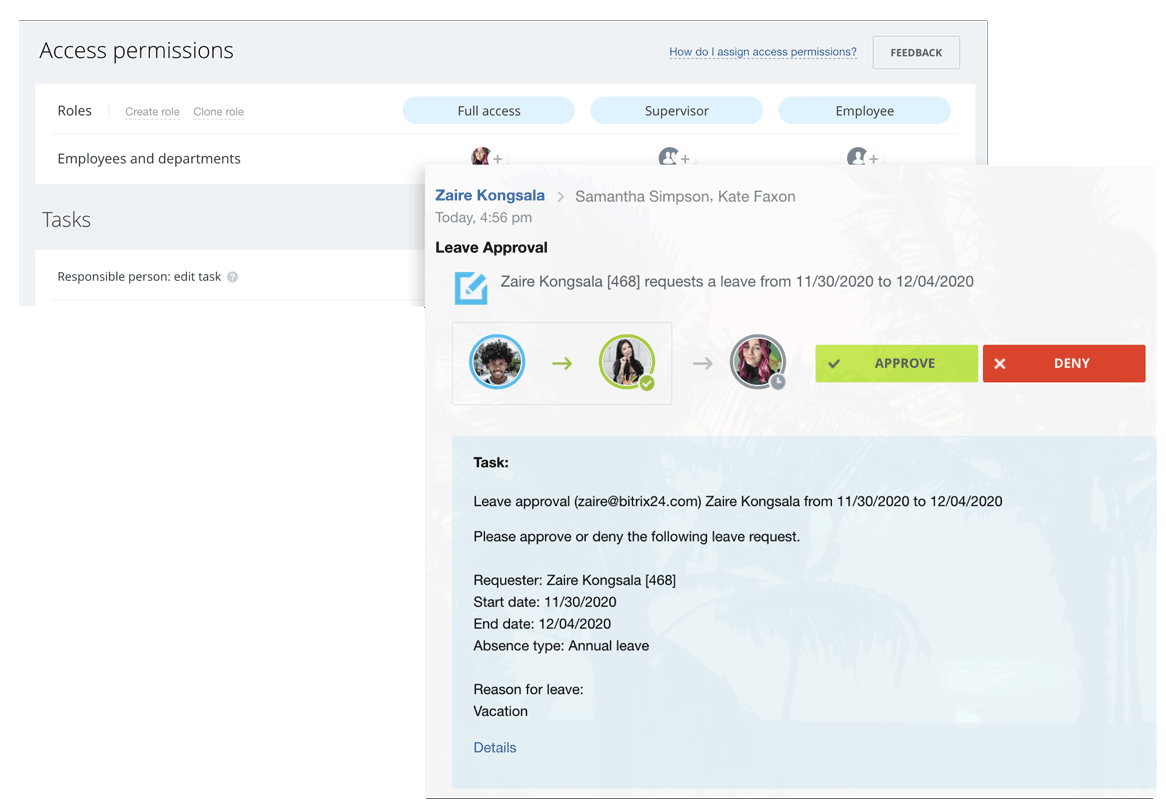Open 'How do I assign access permissions?' help

pos(762,52)
